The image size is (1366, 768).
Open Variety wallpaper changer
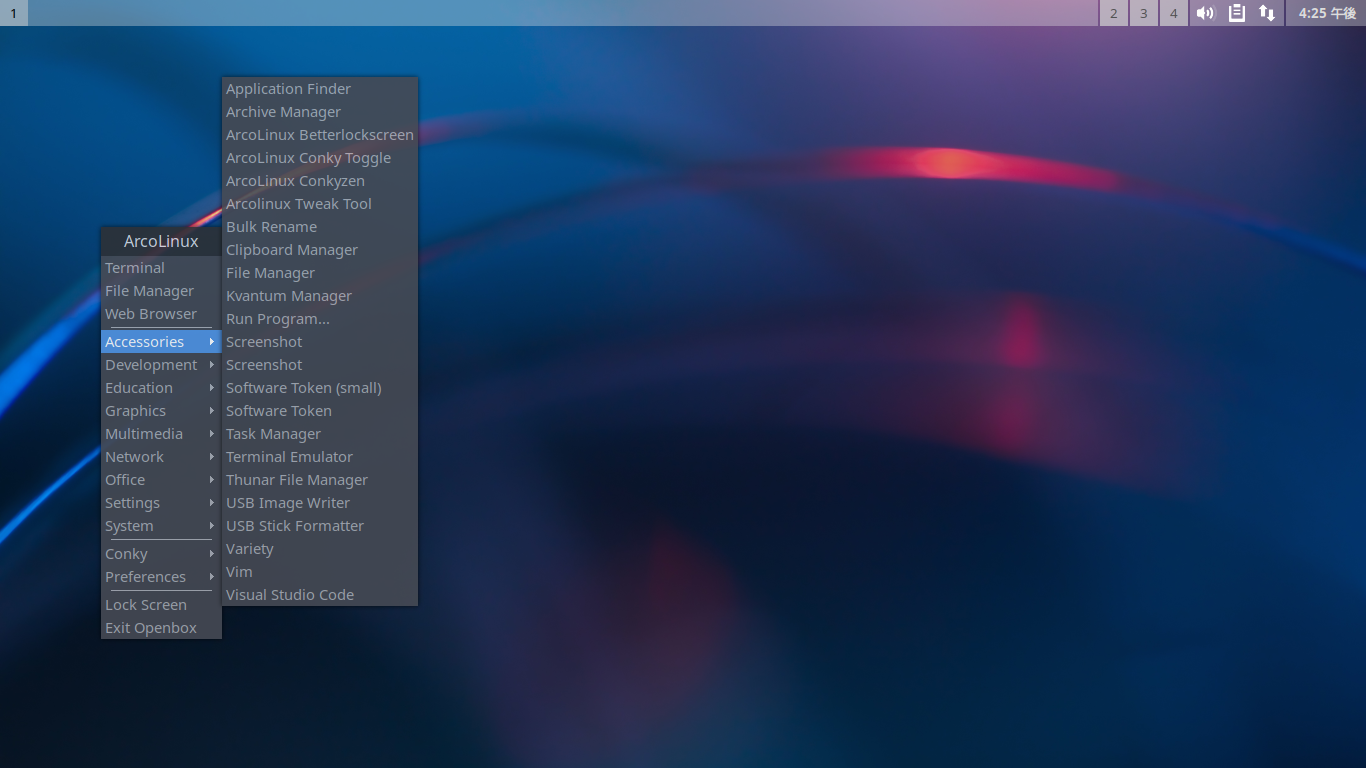(319, 549)
